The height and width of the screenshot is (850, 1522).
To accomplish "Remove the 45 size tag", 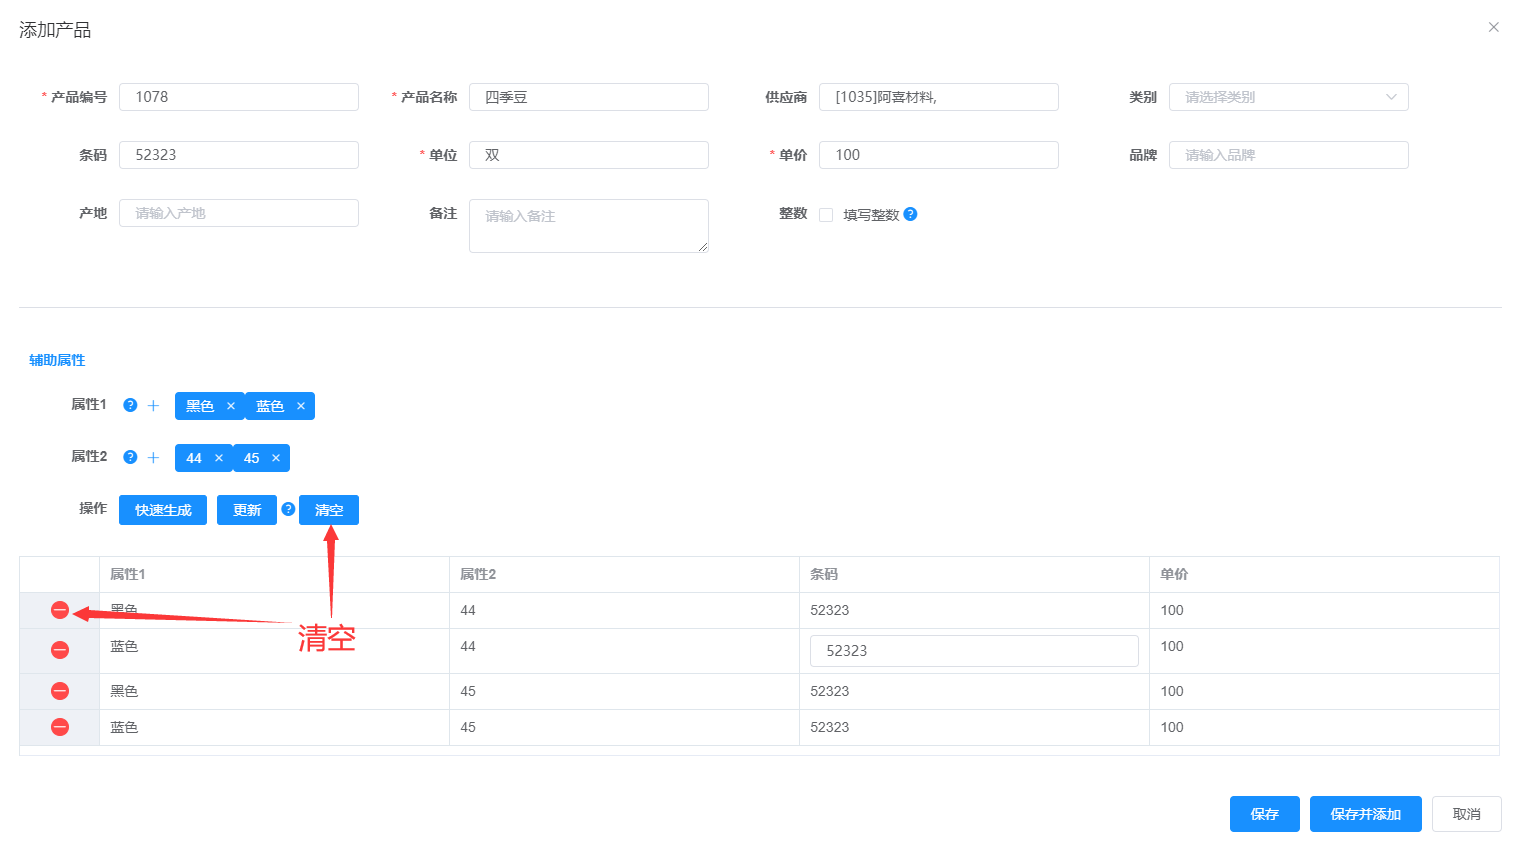I will (x=276, y=458).
